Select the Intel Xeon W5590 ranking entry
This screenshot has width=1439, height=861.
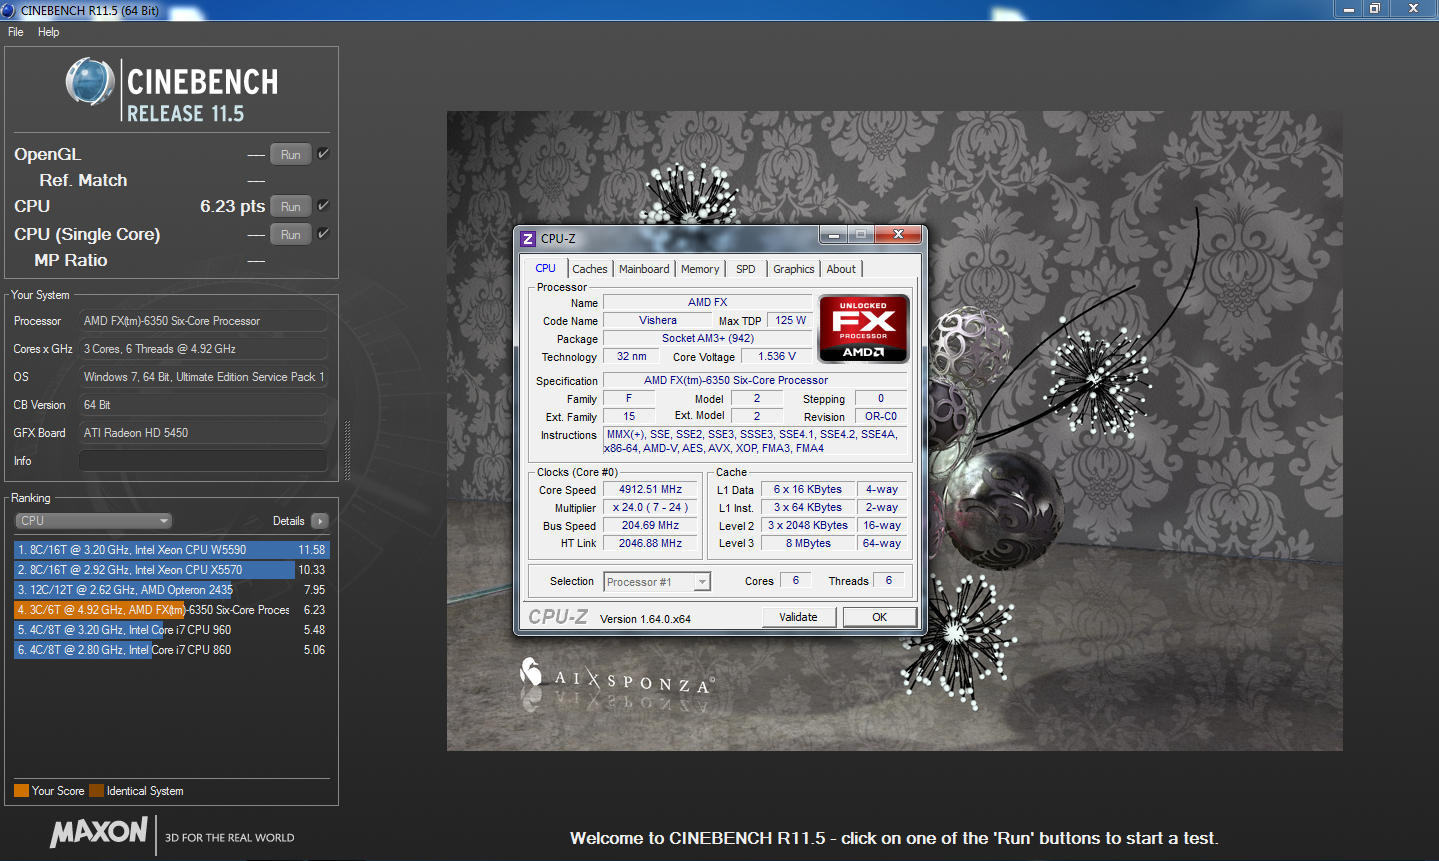coord(170,550)
